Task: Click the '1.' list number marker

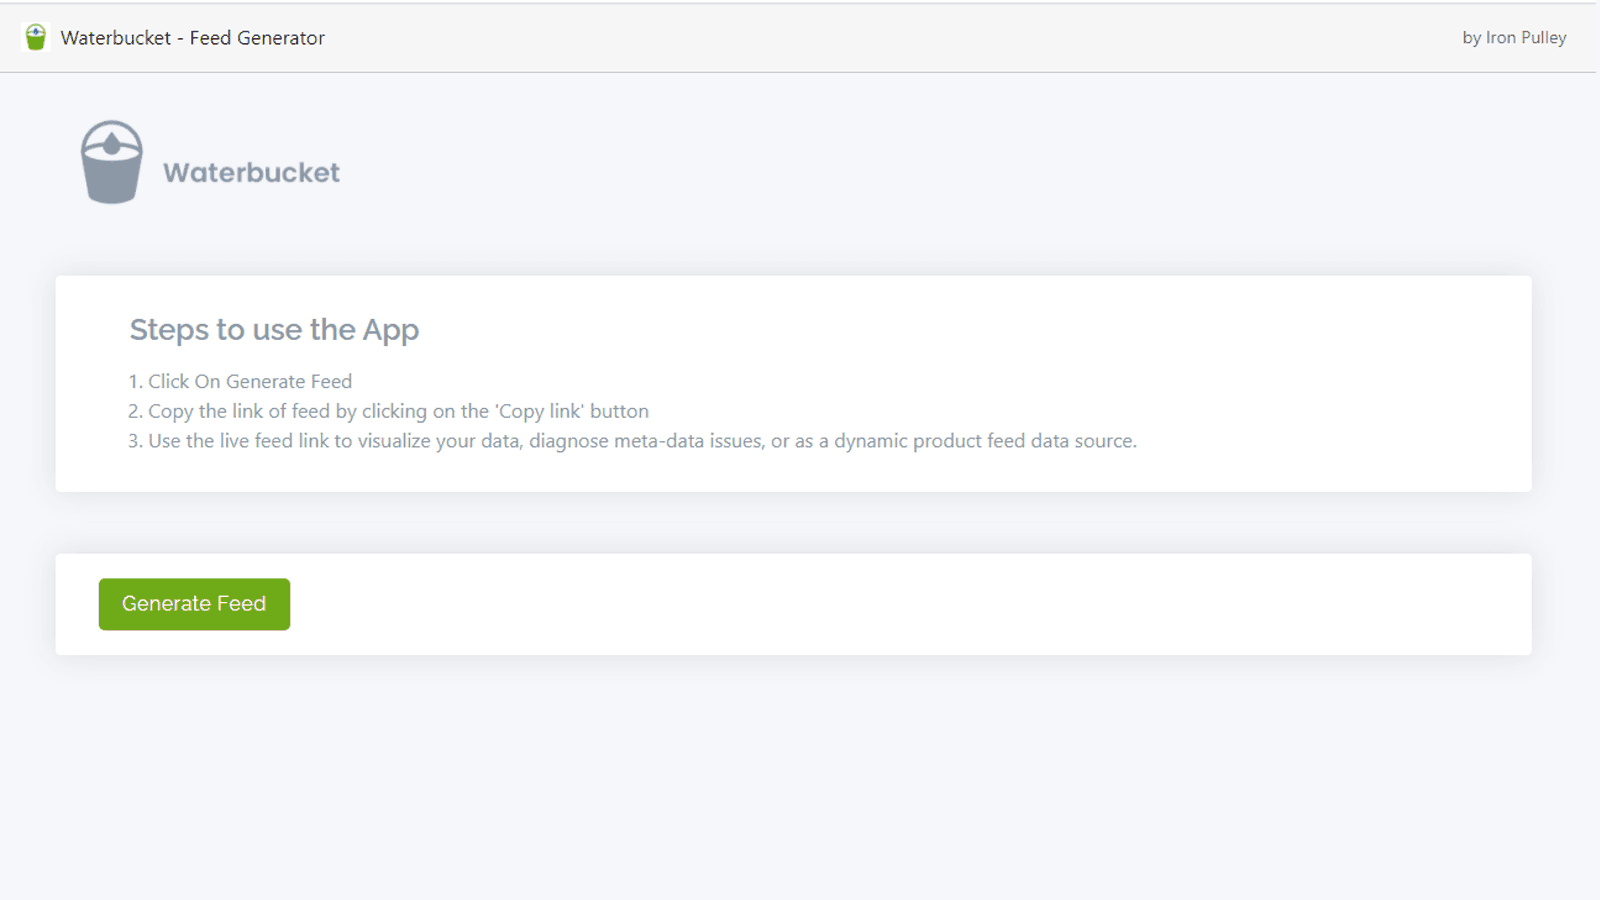Action: pyautogui.click(x=135, y=381)
